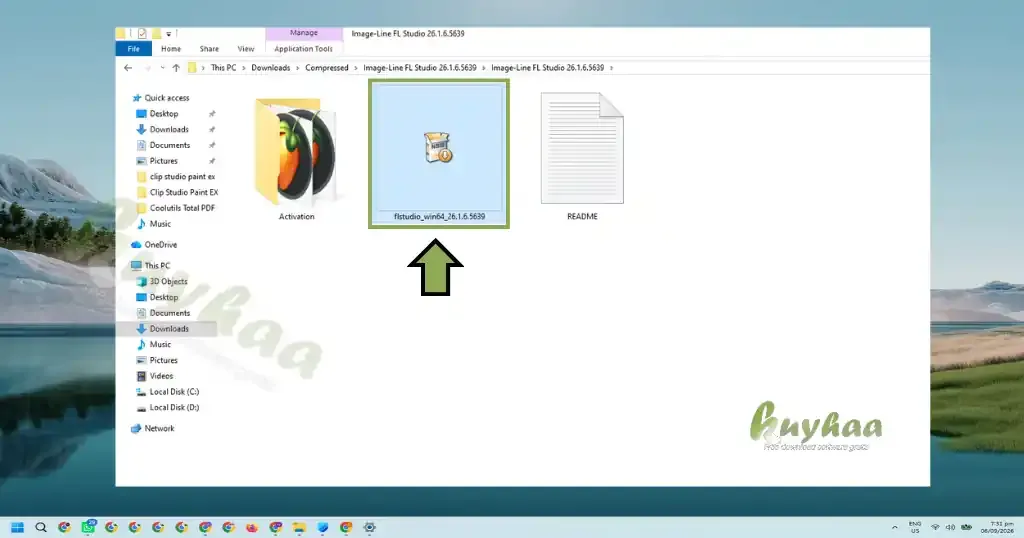This screenshot has width=1024, height=538.
Task: Open the Share ribbon tab
Action: pyautogui.click(x=209, y=49)
